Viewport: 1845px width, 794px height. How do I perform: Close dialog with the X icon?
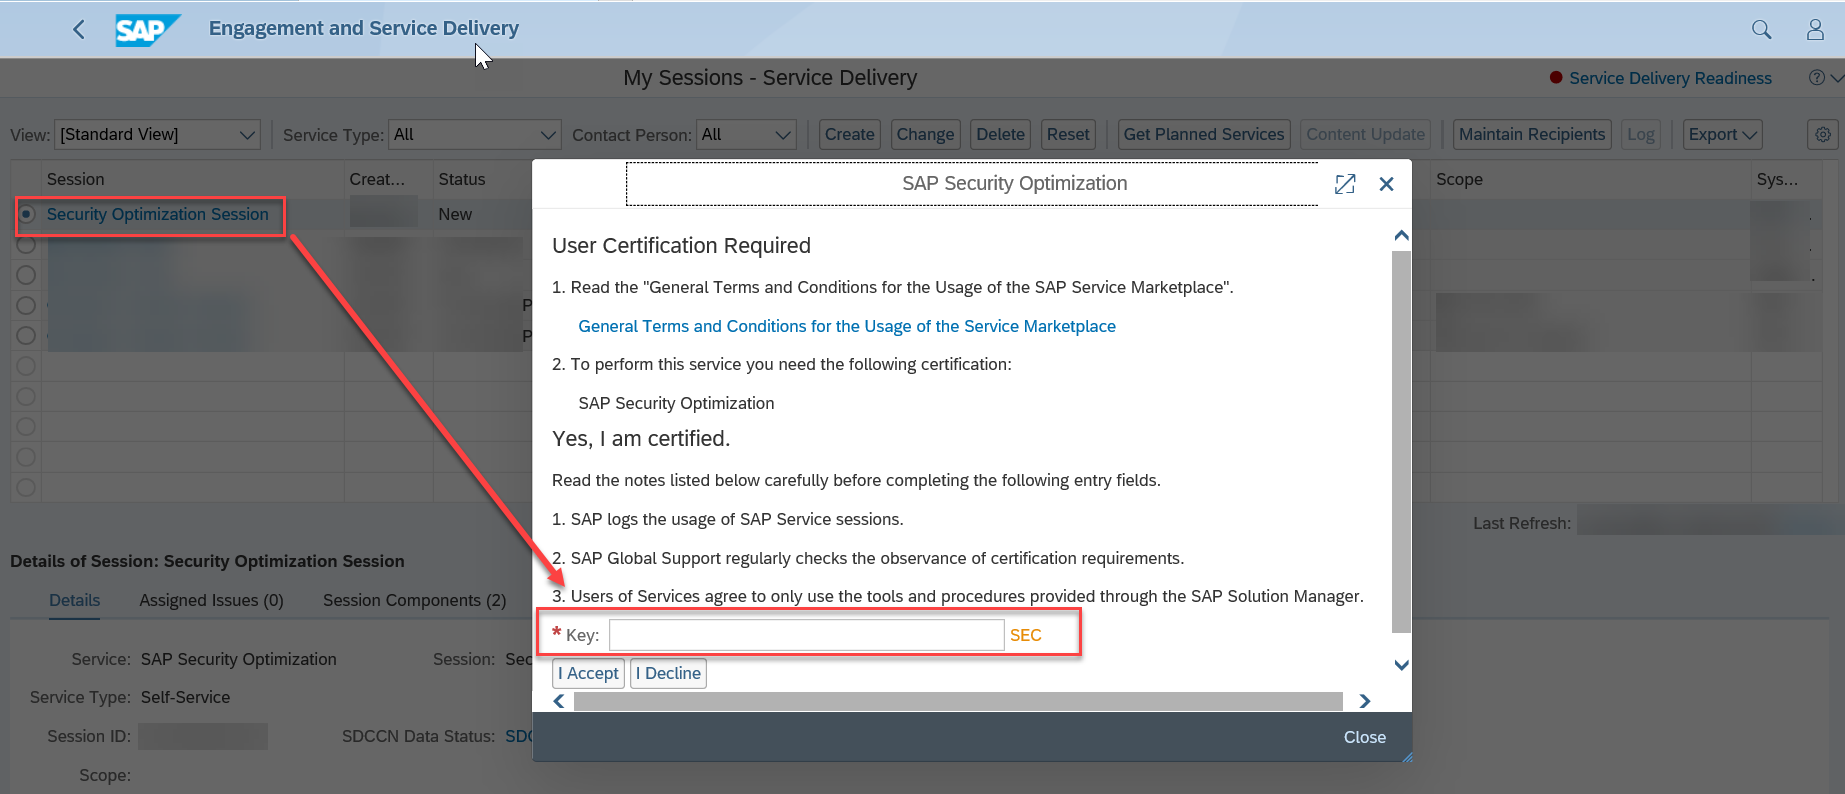(x=1386, y=184)
